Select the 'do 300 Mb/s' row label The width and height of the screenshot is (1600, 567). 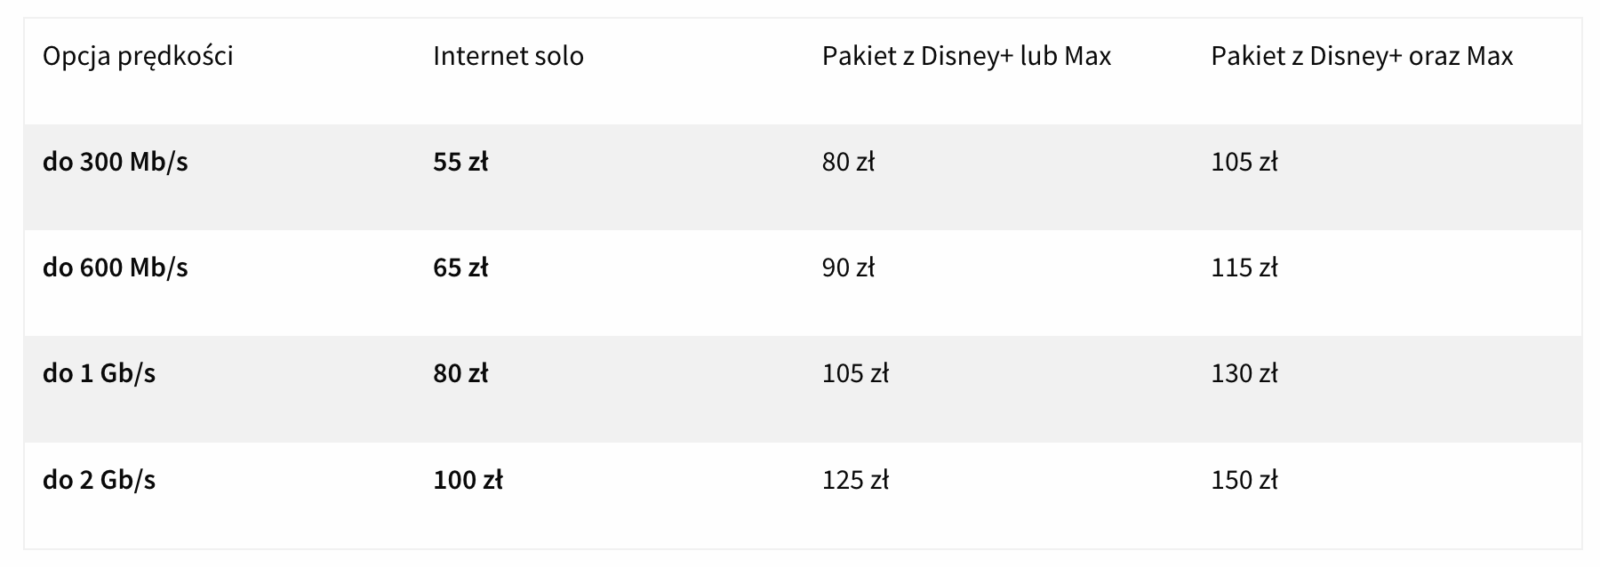pos(115,162)
